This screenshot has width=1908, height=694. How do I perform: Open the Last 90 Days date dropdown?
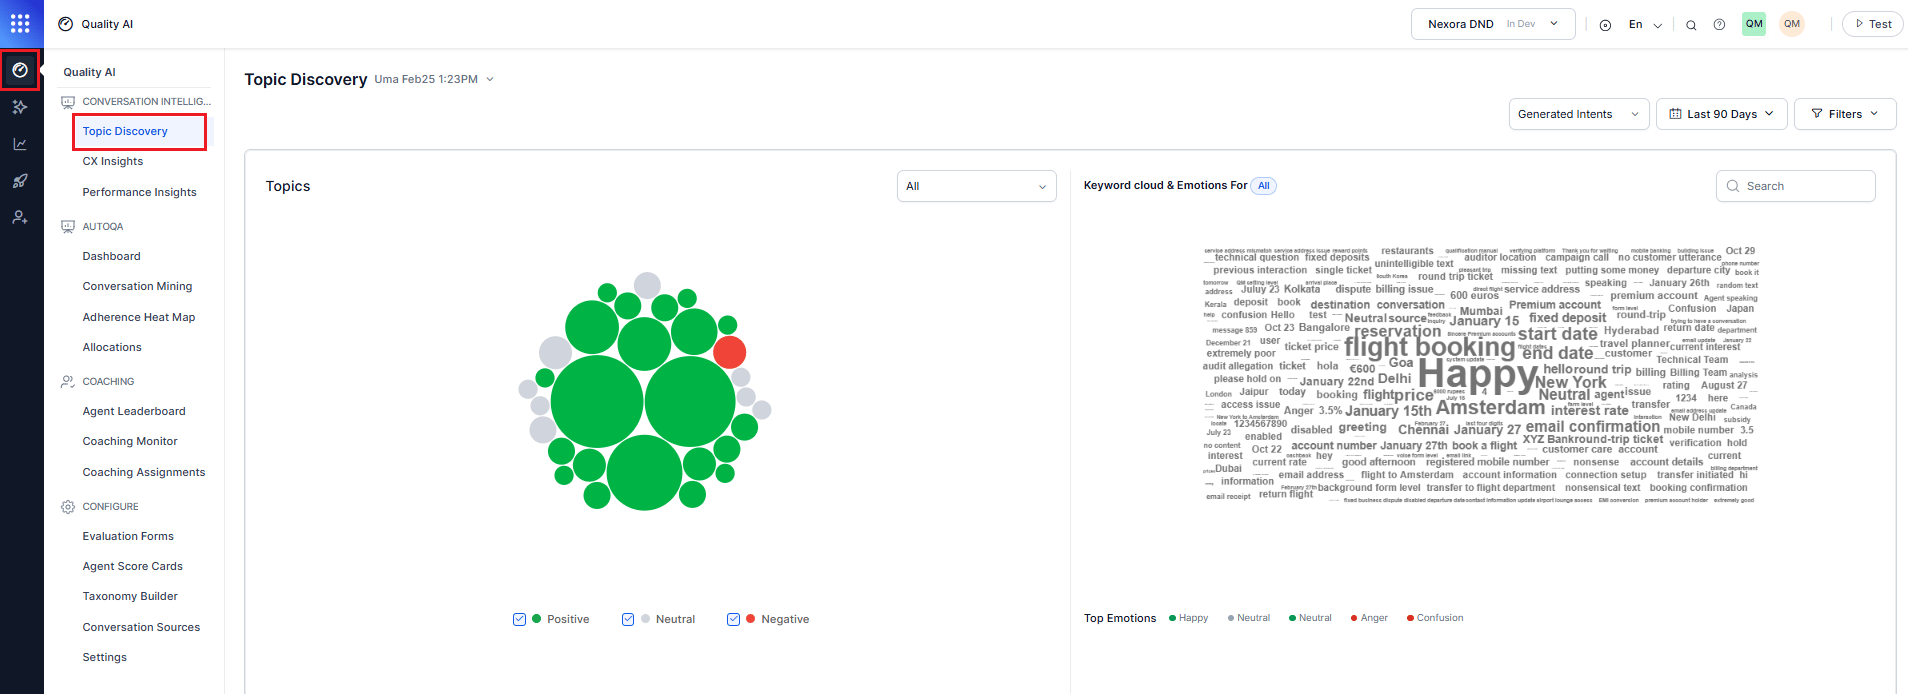(x=1721, y=114)
